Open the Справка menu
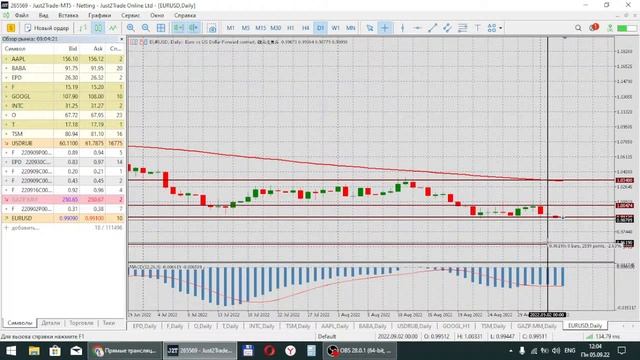Viewport: 640px width, 360px height. [x=185, y=15]
